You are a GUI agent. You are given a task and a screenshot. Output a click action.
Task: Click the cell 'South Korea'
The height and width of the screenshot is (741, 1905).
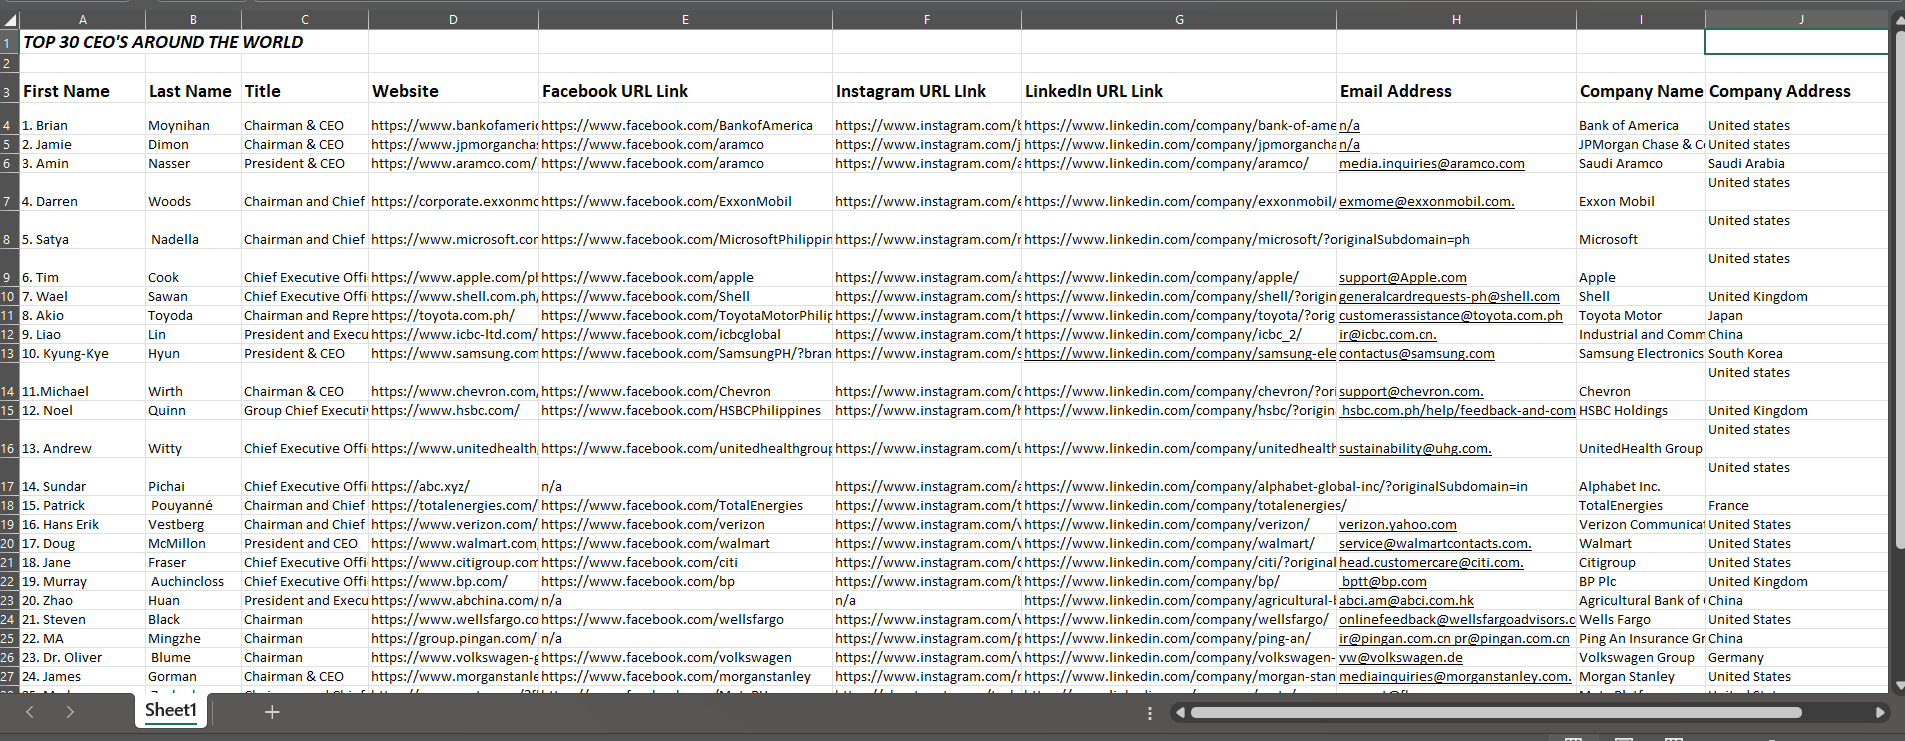(1797, 353)
